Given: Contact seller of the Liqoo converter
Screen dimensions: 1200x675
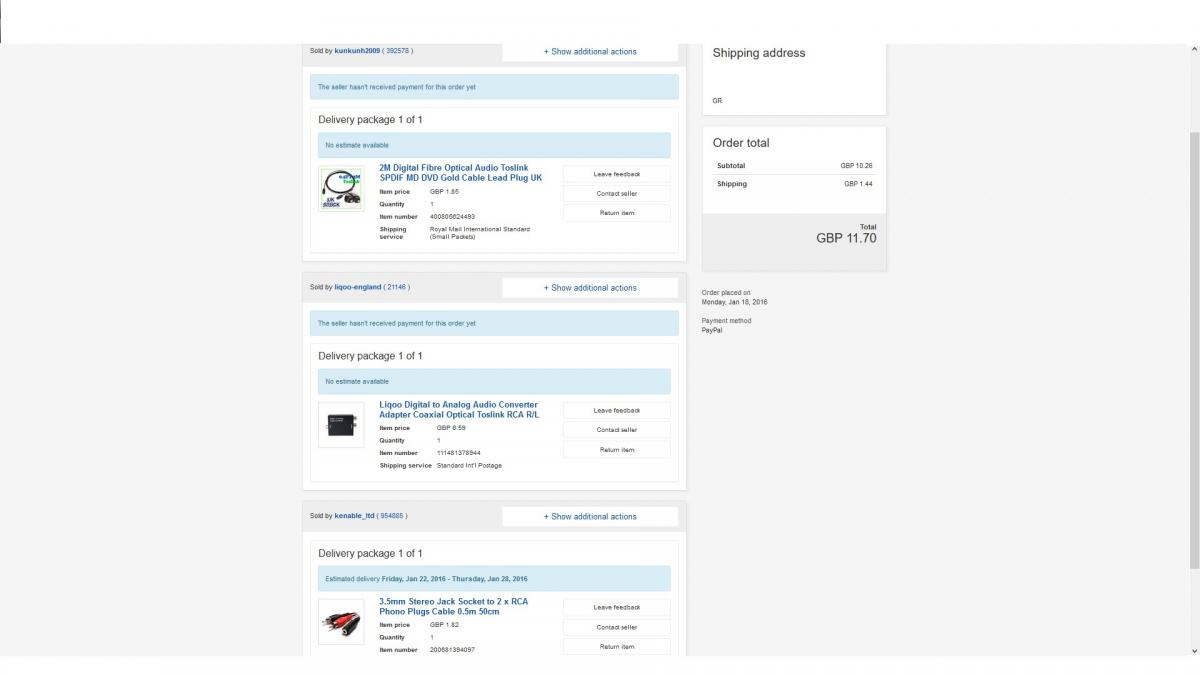Looking at the screenshot, I should pos(617,430).
